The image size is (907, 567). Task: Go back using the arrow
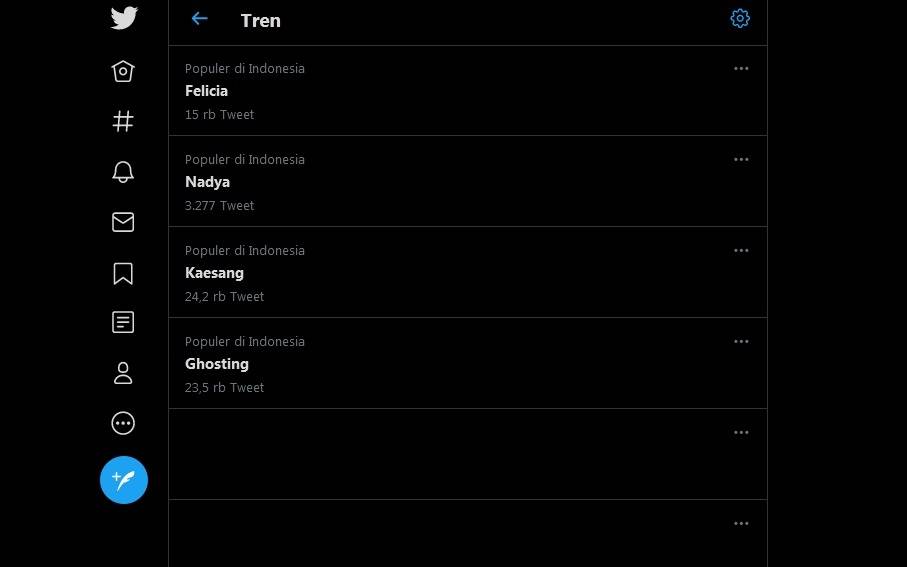click(x=200, y=19)
